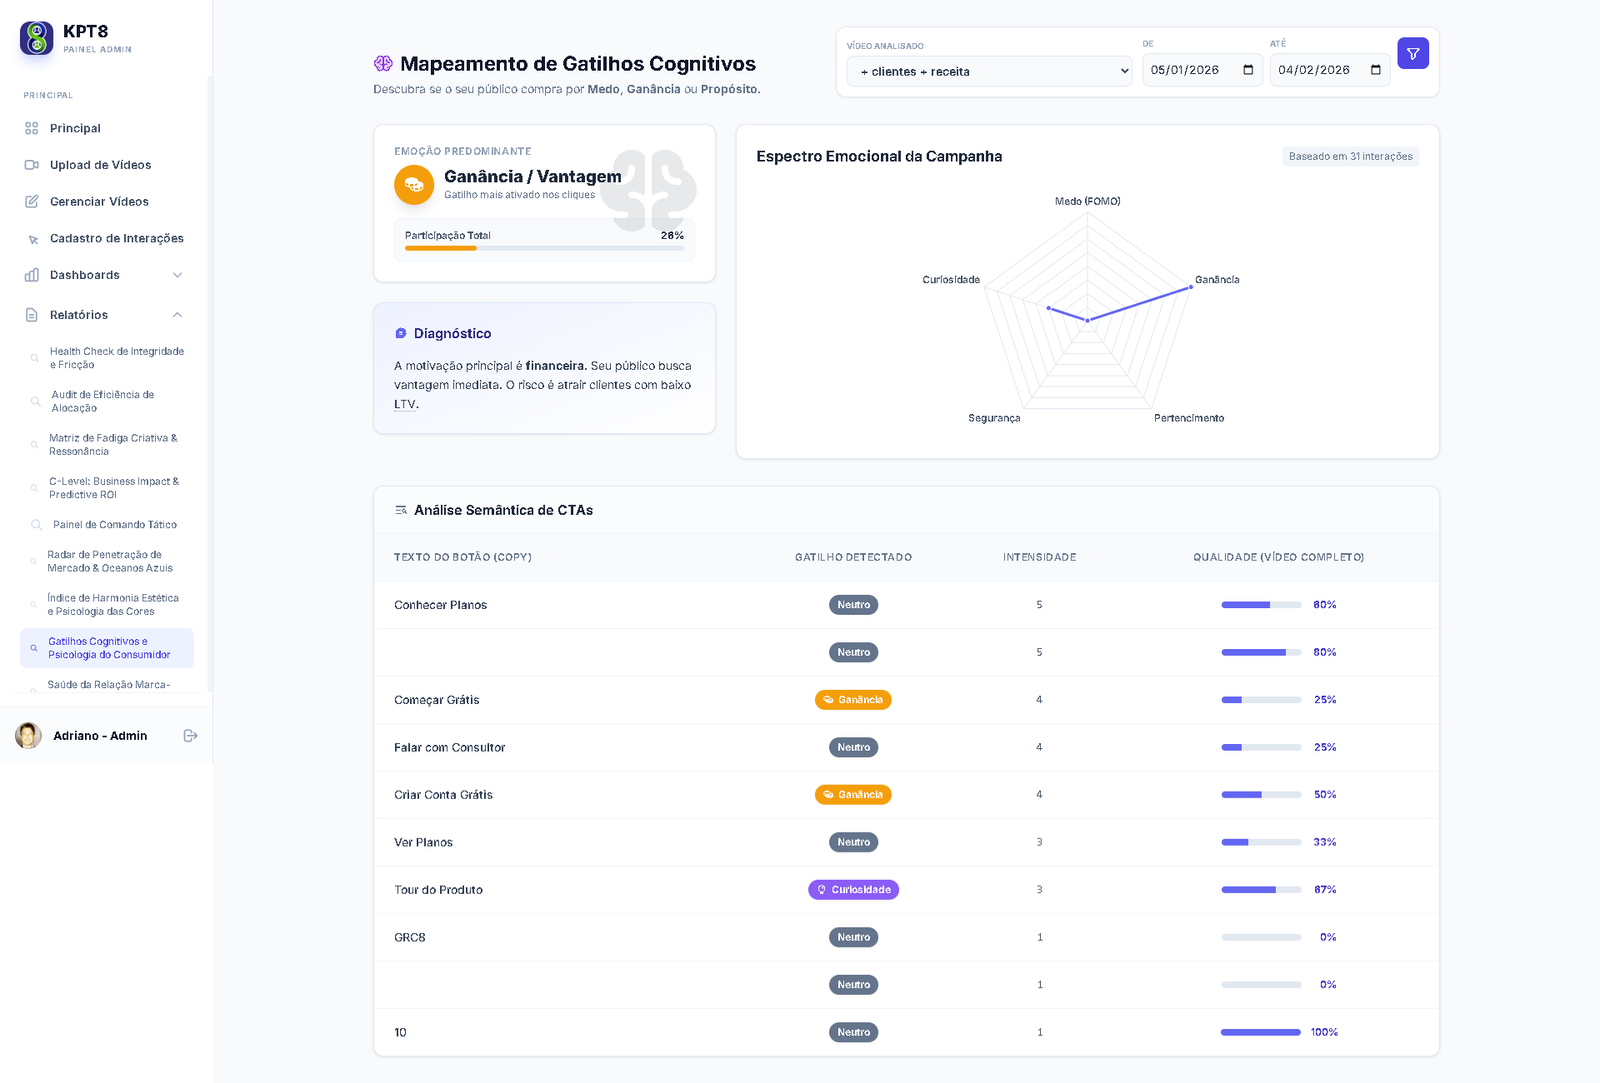Click the Curiosidade tag on Tour do Produto
The height and width of the screenshot is (1083, 1600).
tap(853, 890)
